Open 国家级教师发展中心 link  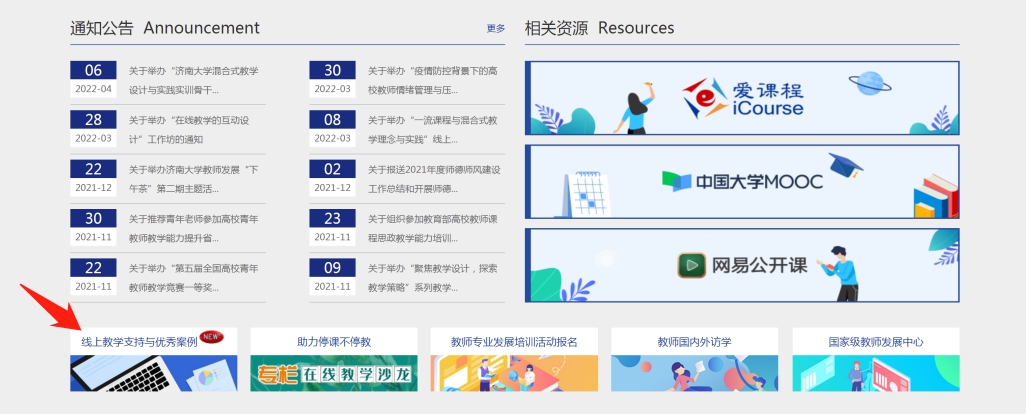pyautogui.click(x=875, y=342)
